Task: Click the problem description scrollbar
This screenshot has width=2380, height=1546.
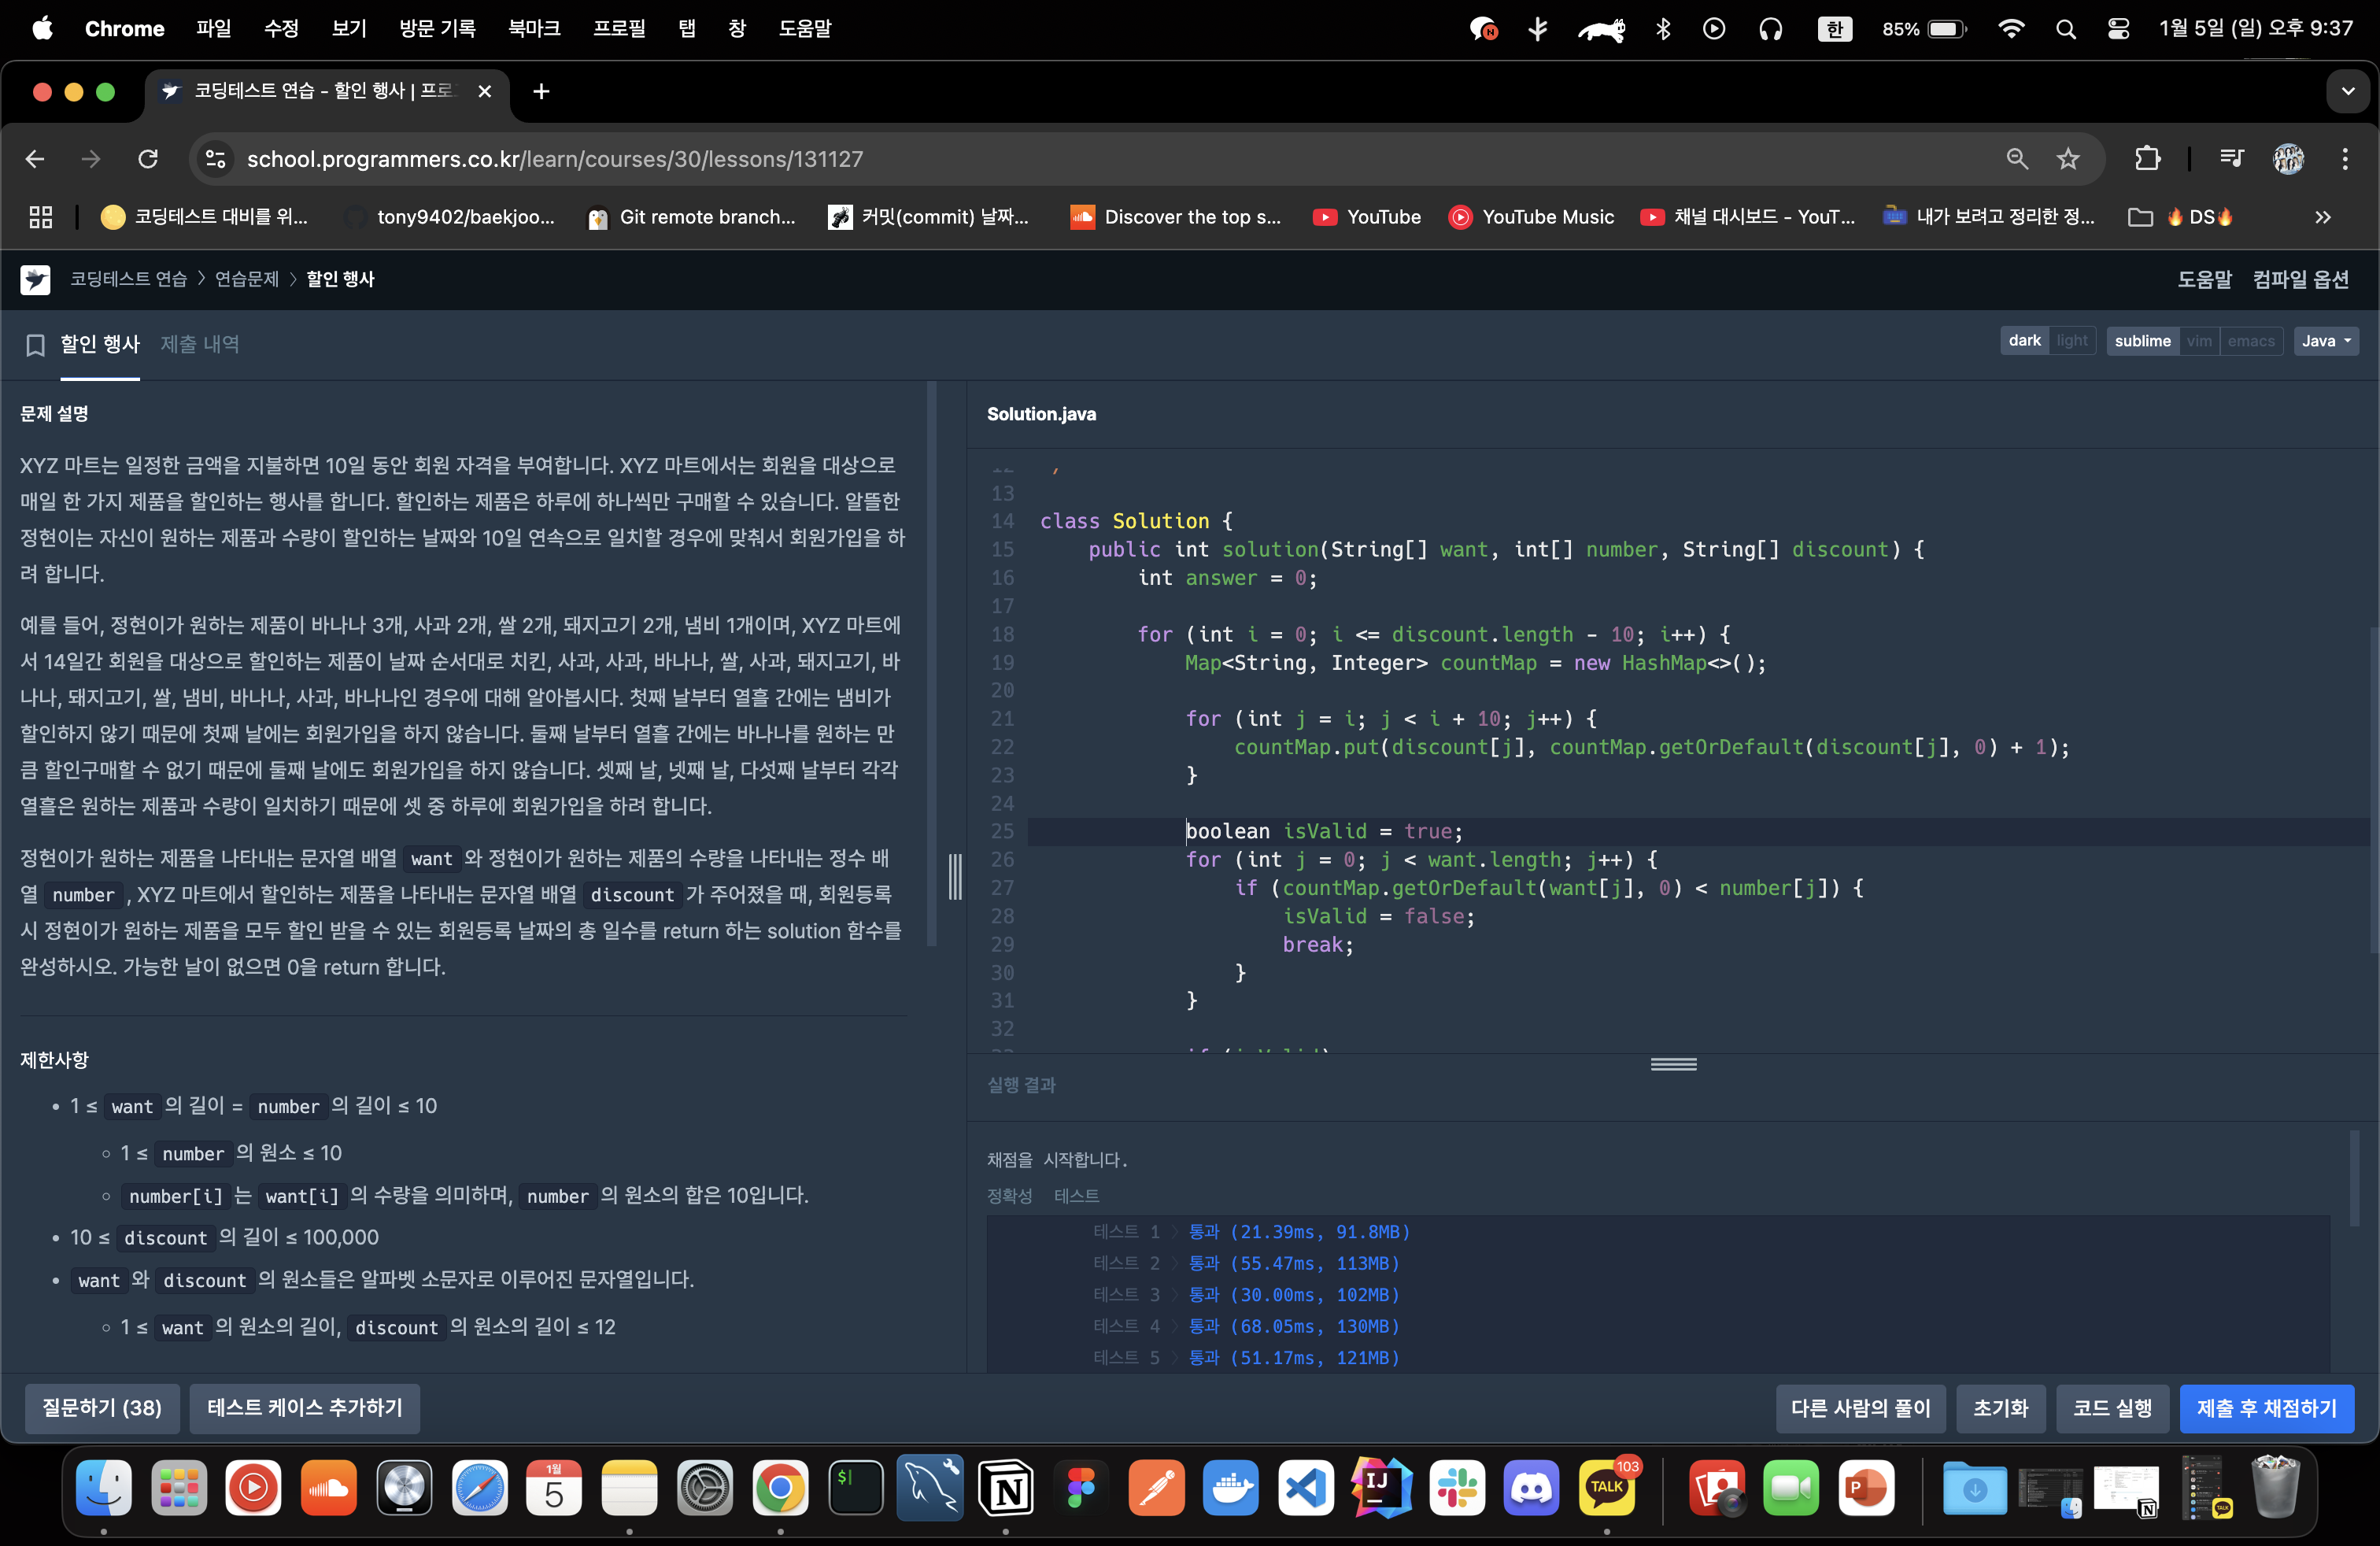Action: point(932,664)
